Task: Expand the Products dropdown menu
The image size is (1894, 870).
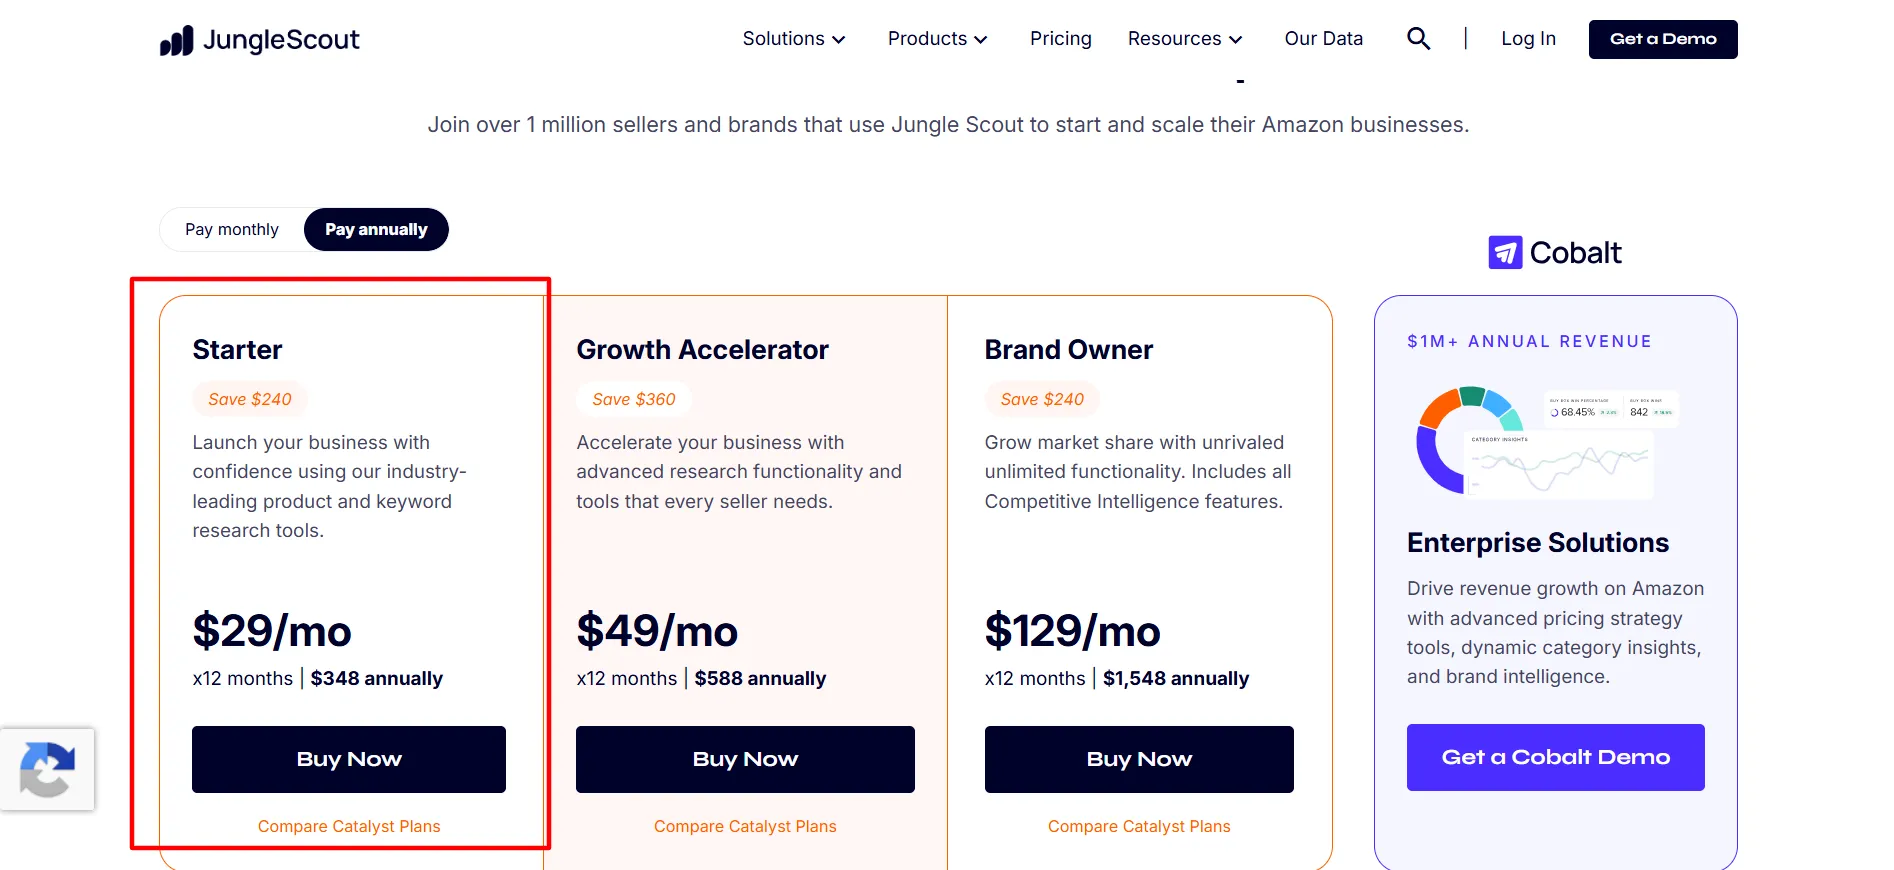Action: (938, 39)
